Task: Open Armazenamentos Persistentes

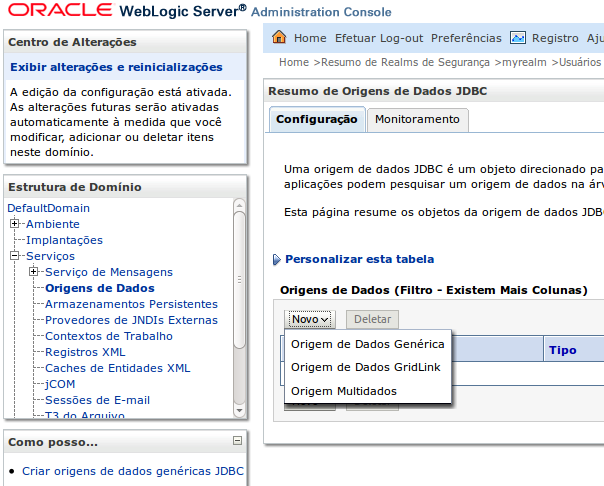Action: click(131, 304)
